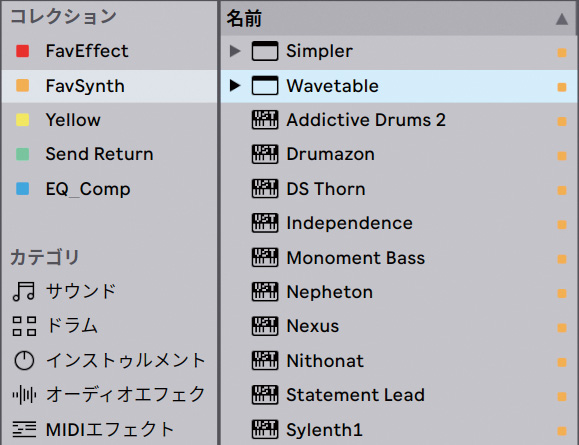Click orange tag on Independence row
This screenshot has height=445, width=579.
point(562,225)
